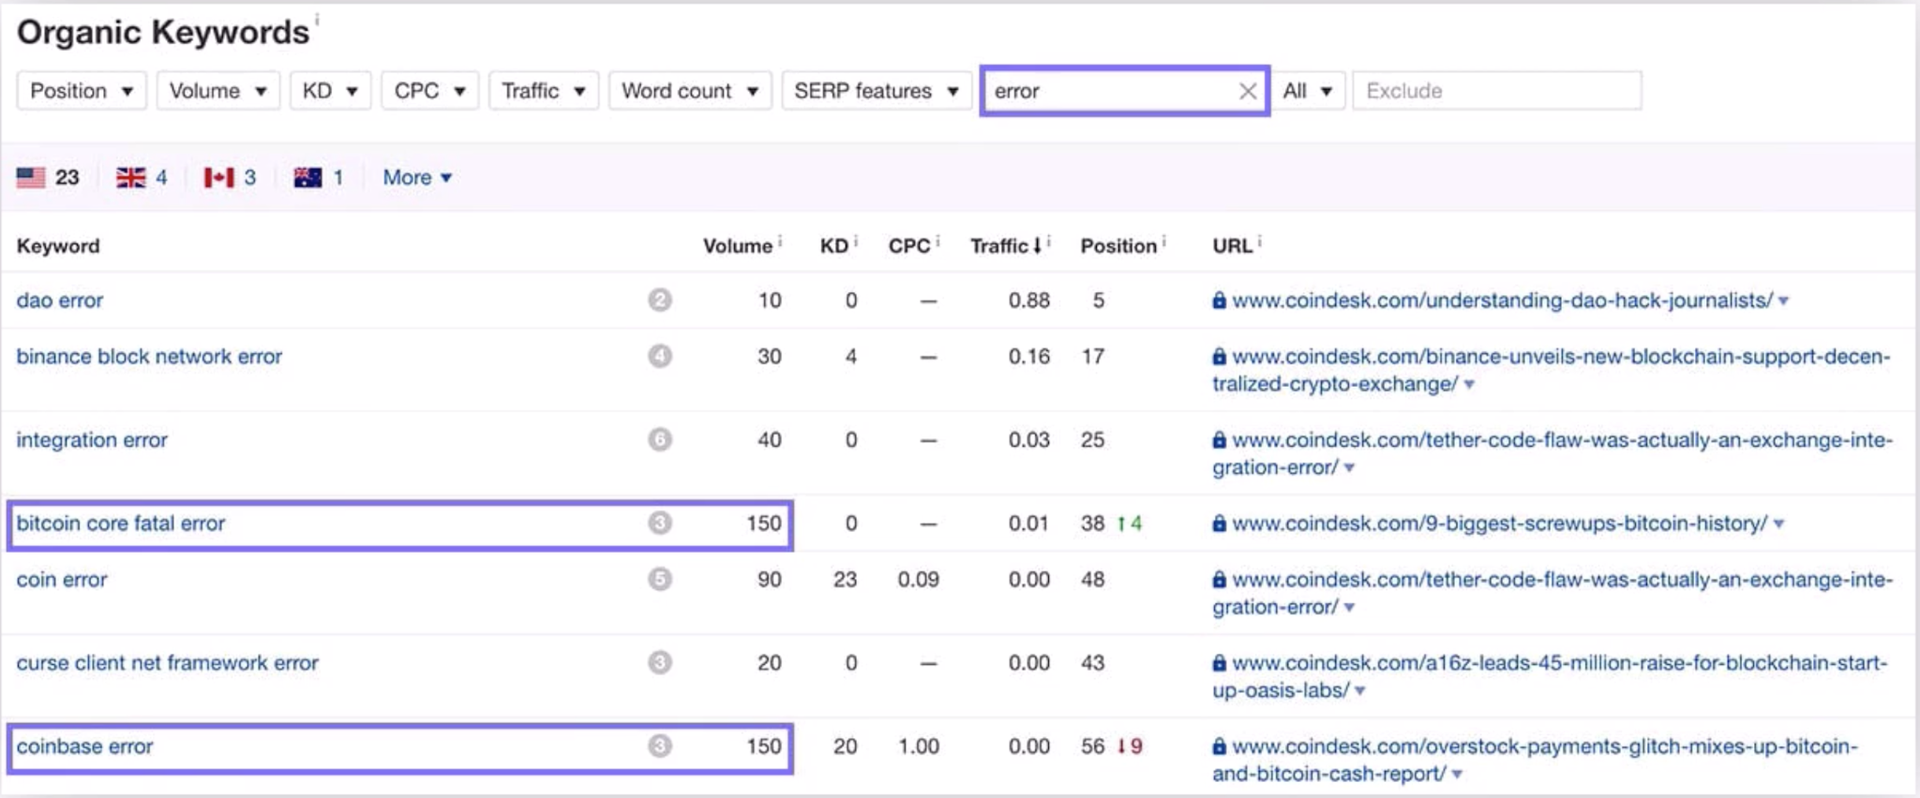Viewport: 1920px width, 798px height.
Task: Clear the error search filter
Action: tap(1247, 92)
